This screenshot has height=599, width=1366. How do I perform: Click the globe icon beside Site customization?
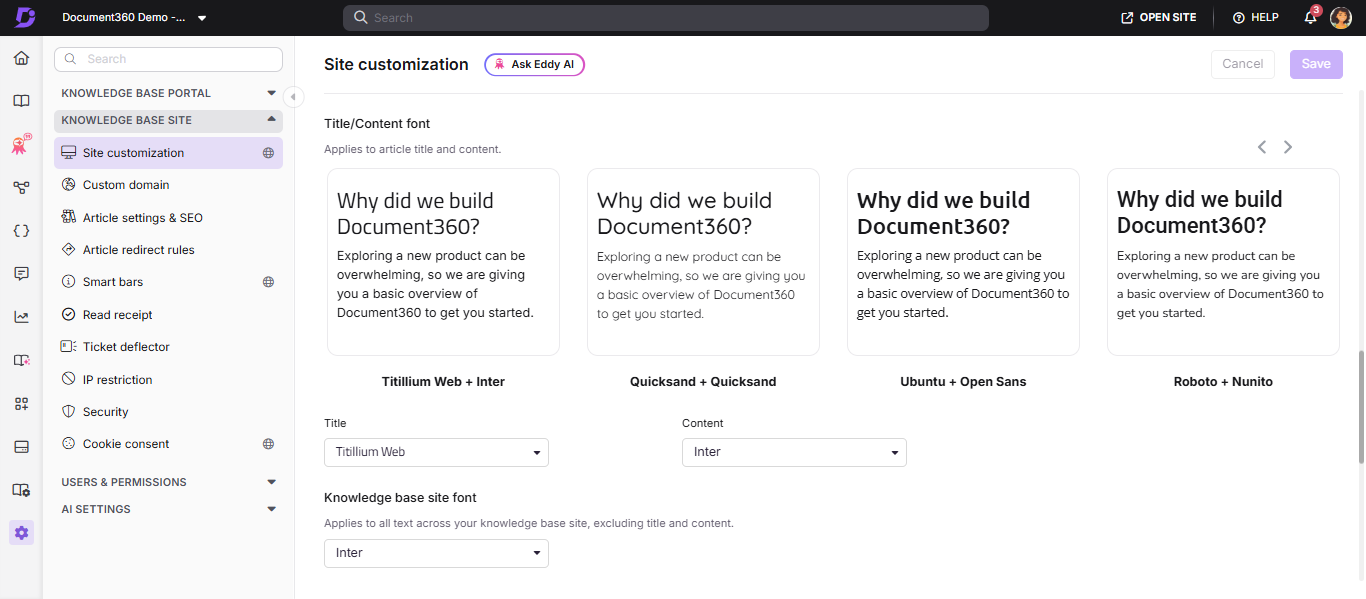tap(268, 153)
